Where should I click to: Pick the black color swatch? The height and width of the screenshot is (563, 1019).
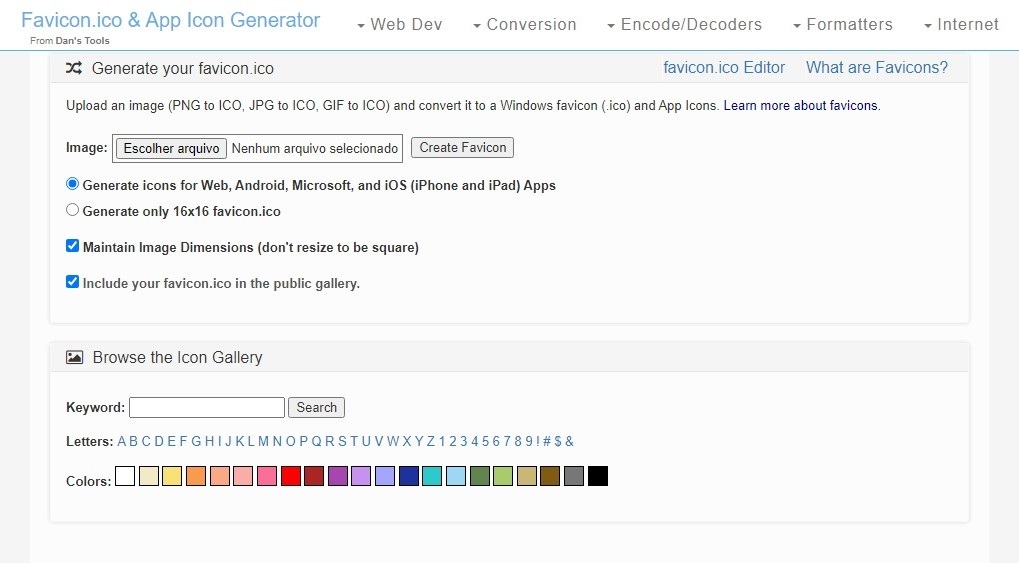click(598, 476)
